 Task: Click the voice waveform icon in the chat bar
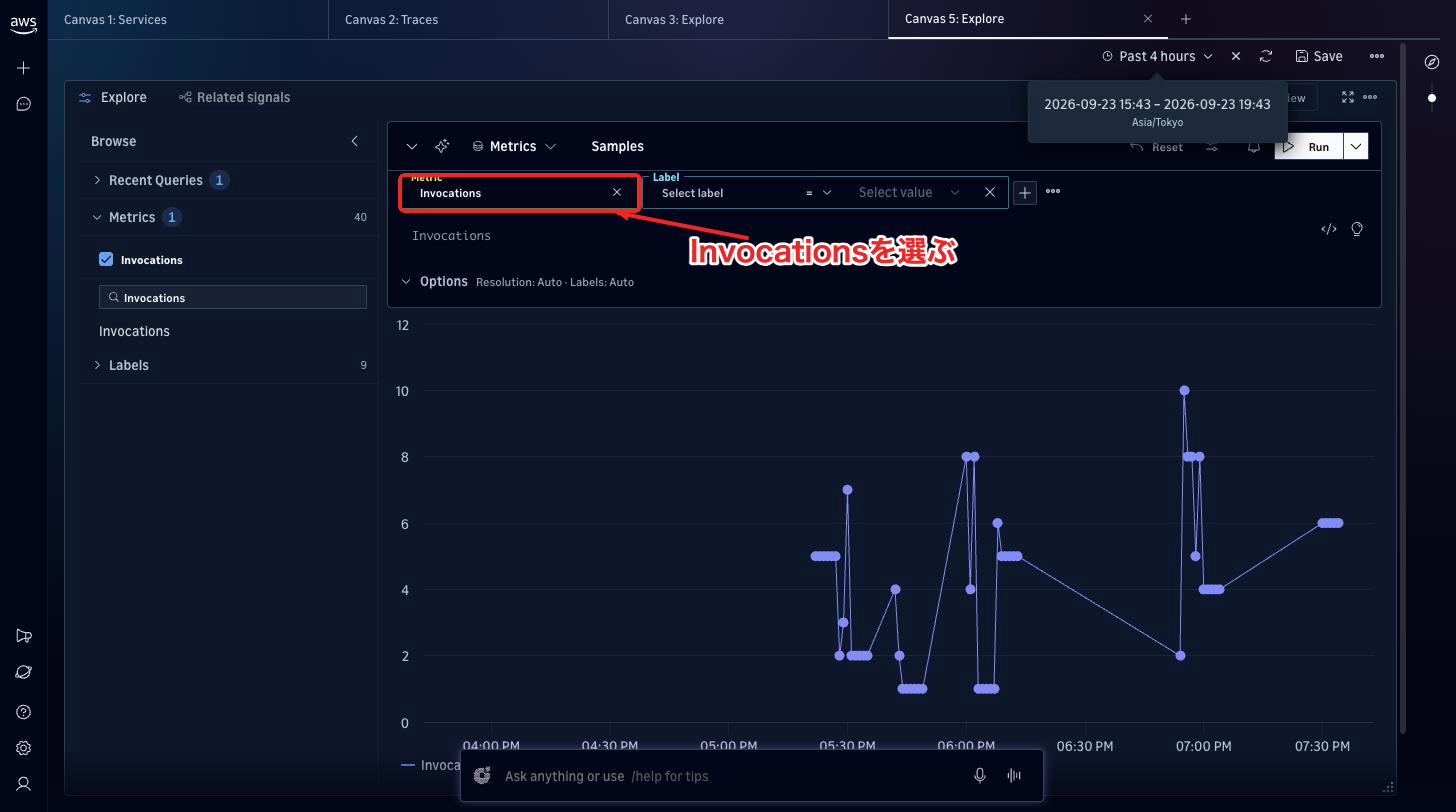[1014, 776]
